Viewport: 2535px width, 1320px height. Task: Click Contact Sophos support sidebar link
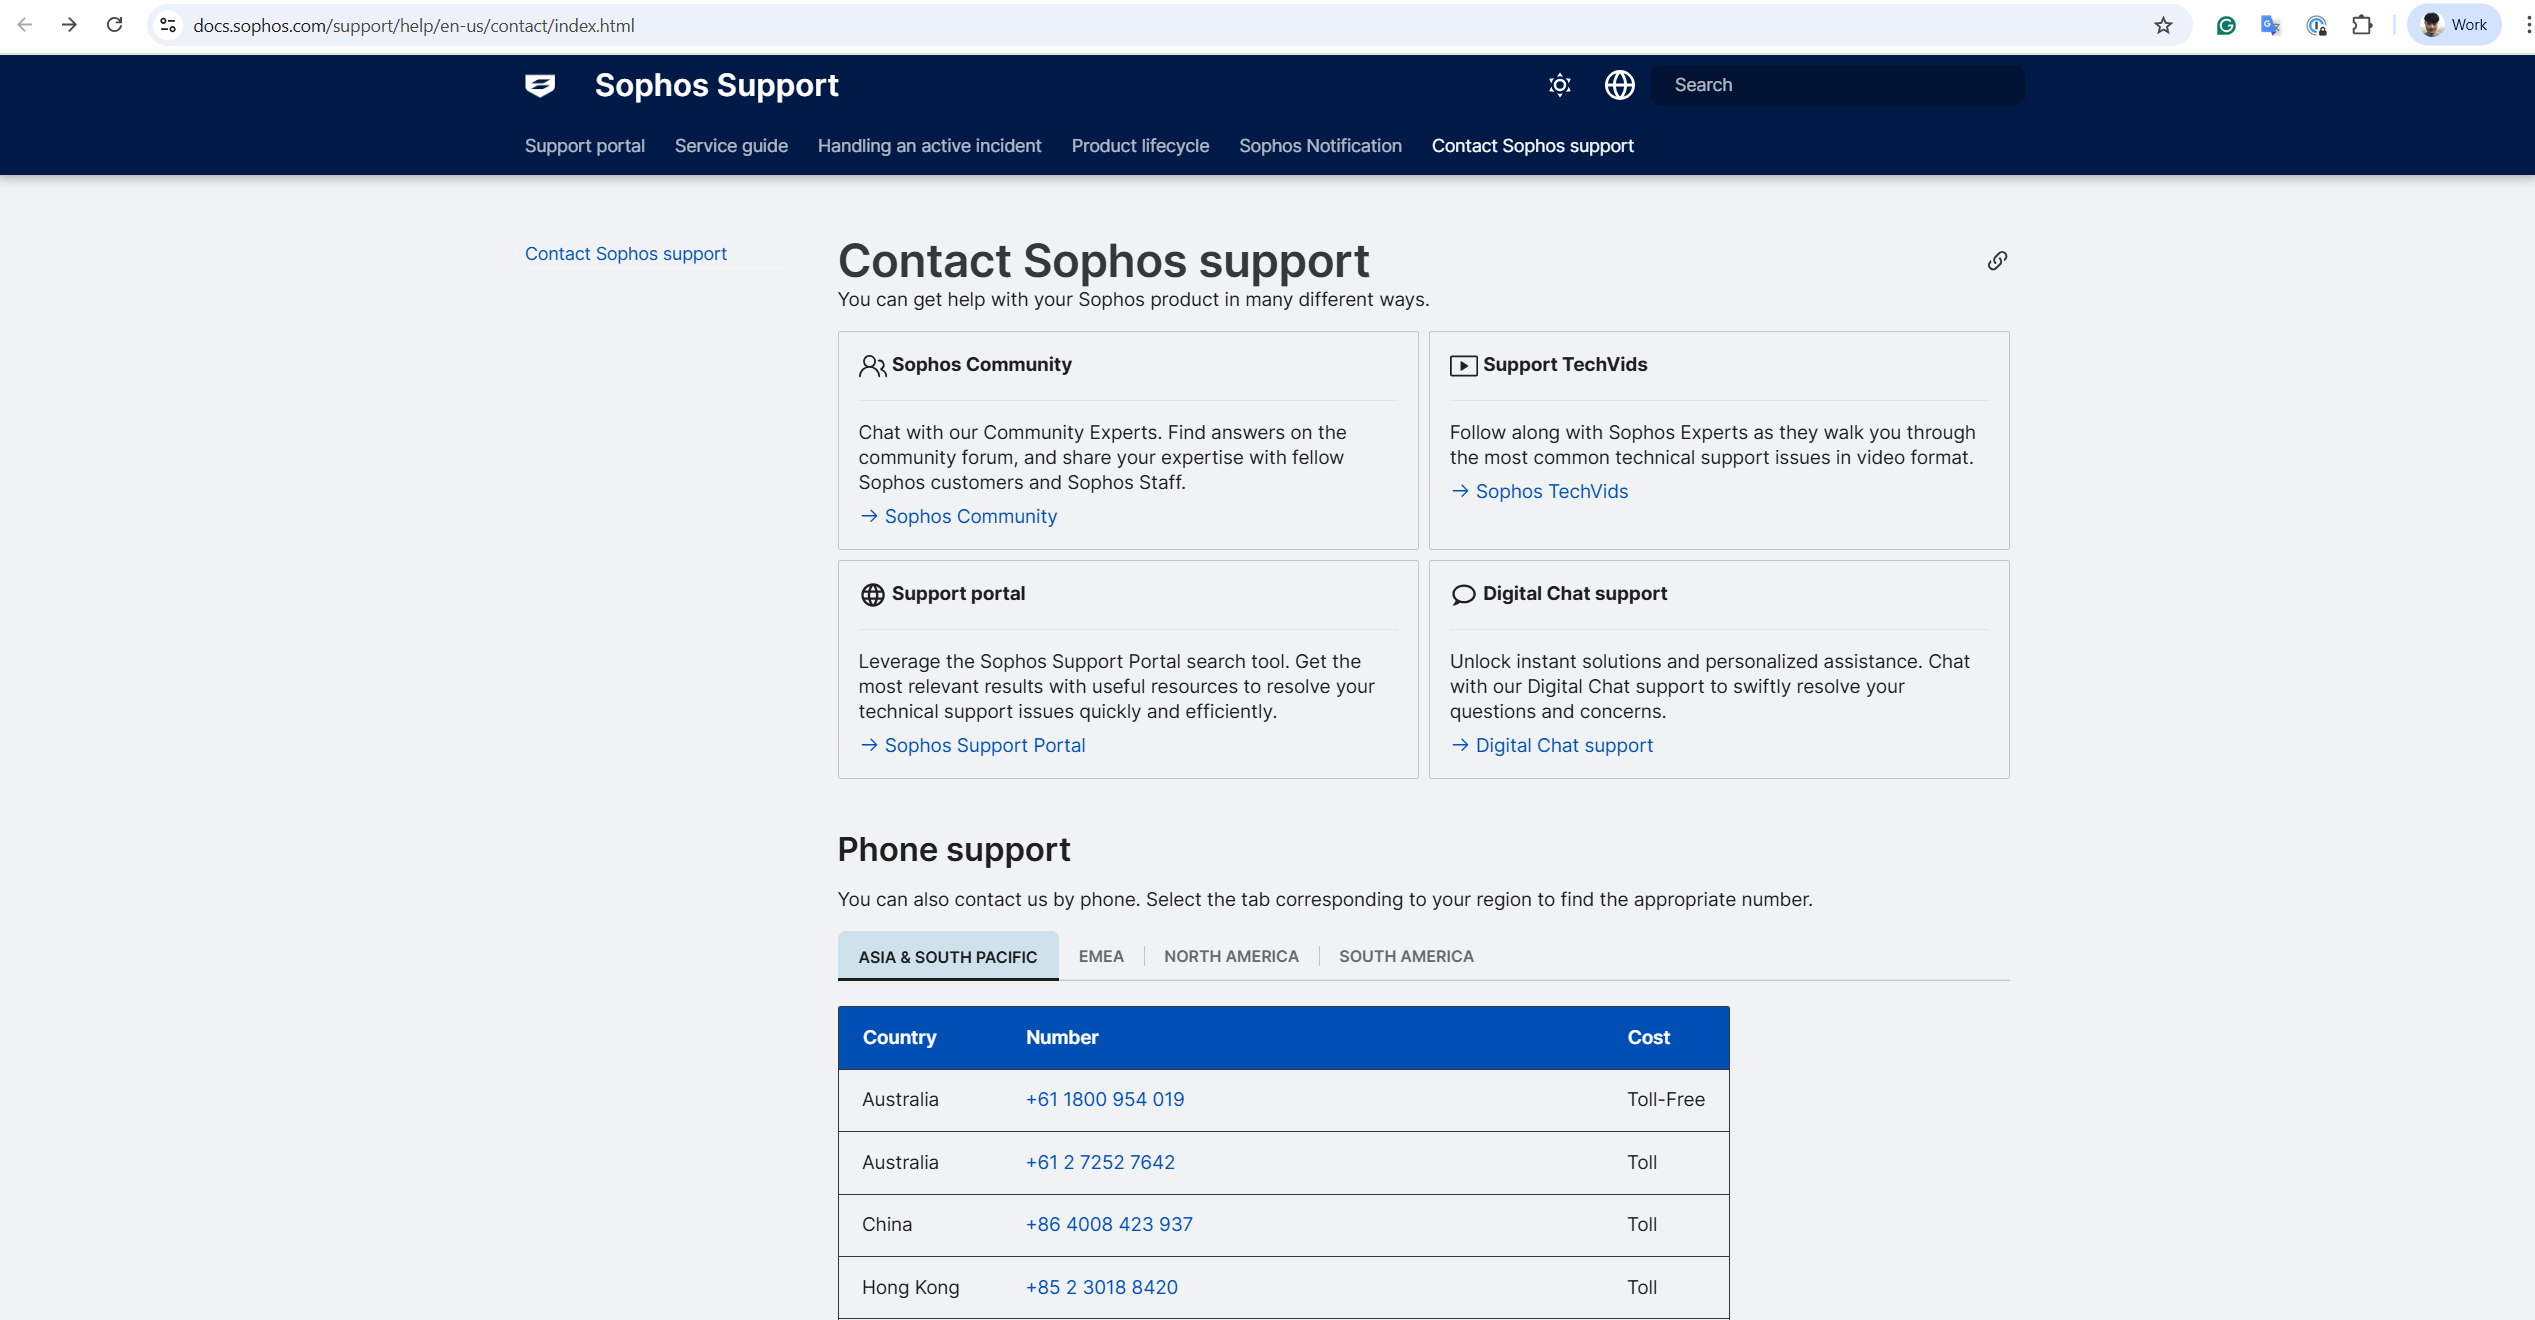click(625, 254)
